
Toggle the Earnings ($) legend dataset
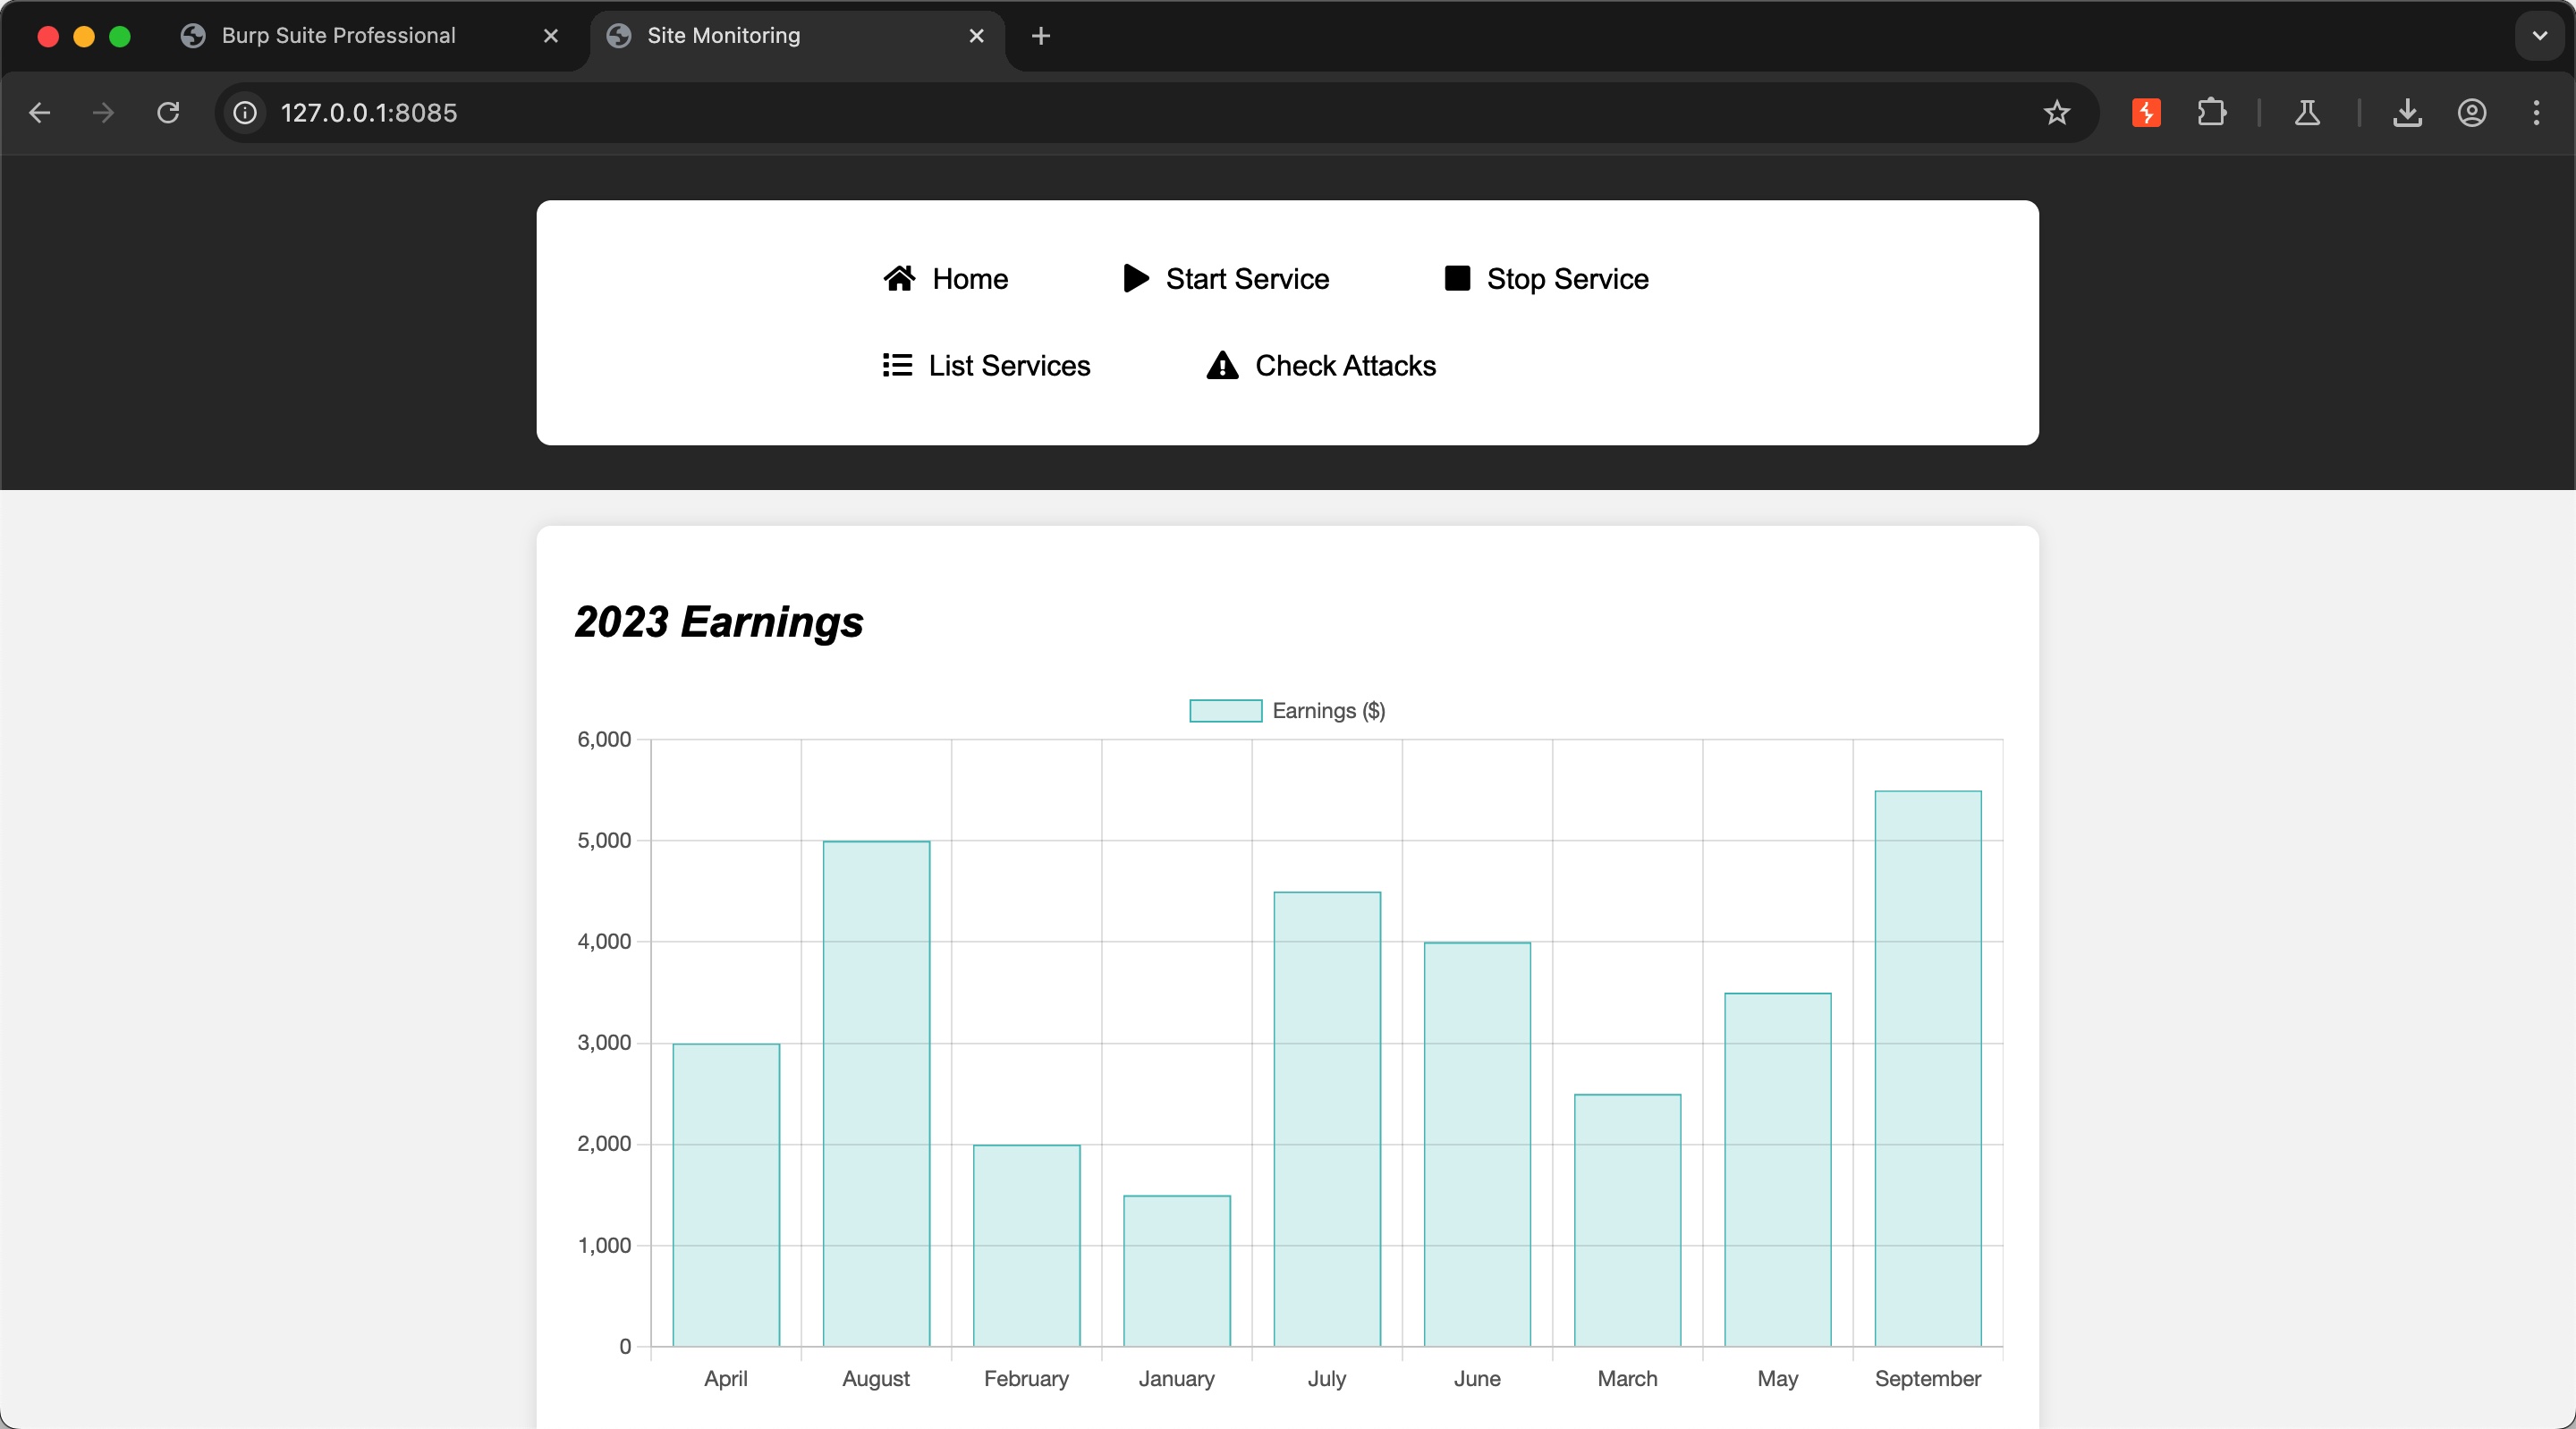[x=1286, y=711]
